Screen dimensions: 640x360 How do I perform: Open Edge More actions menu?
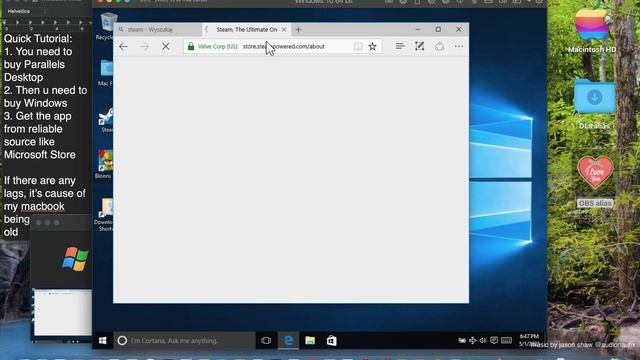click(459, 47)
